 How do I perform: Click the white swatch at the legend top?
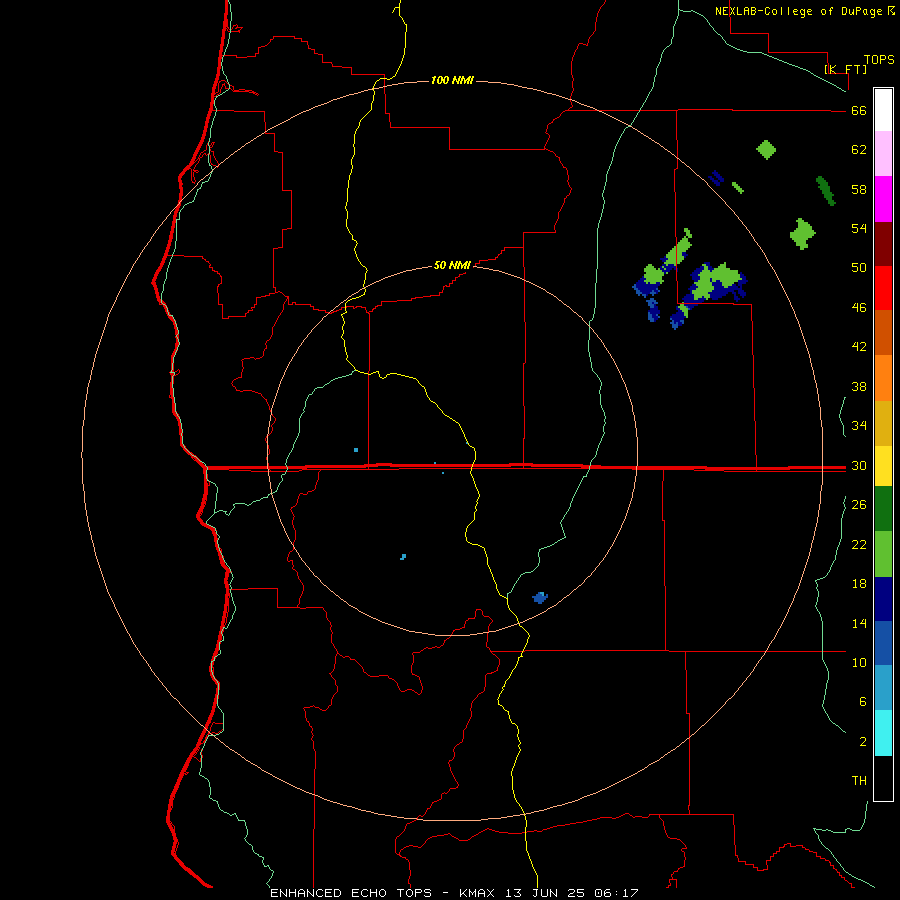pos(883,110)
